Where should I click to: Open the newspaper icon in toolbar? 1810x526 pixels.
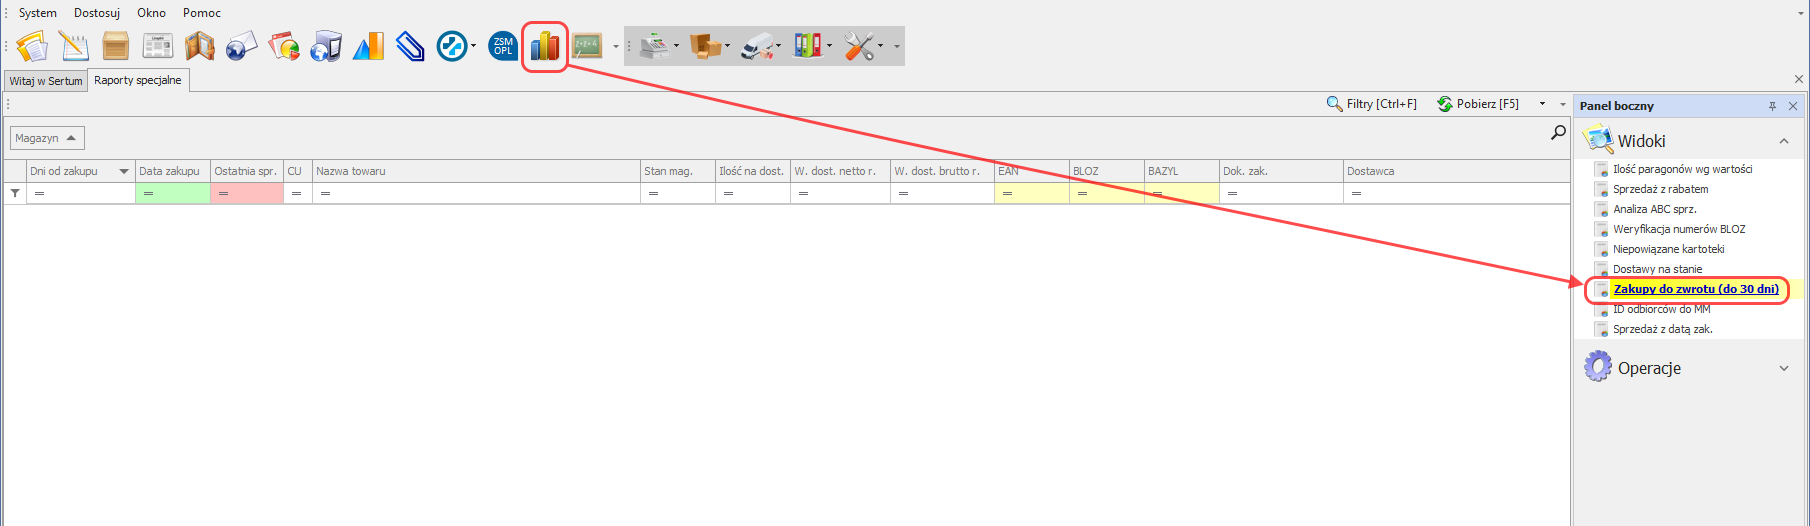tap(158, 46)
